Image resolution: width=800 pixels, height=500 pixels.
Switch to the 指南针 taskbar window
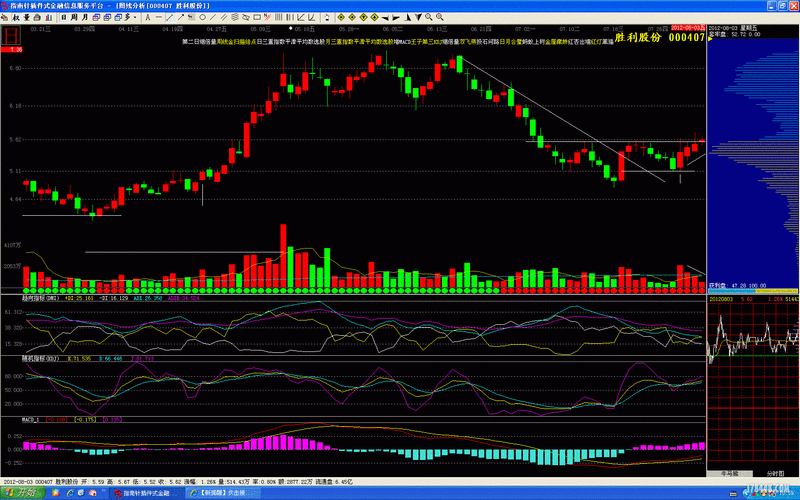pyautogui.click(x=146, y=493)
